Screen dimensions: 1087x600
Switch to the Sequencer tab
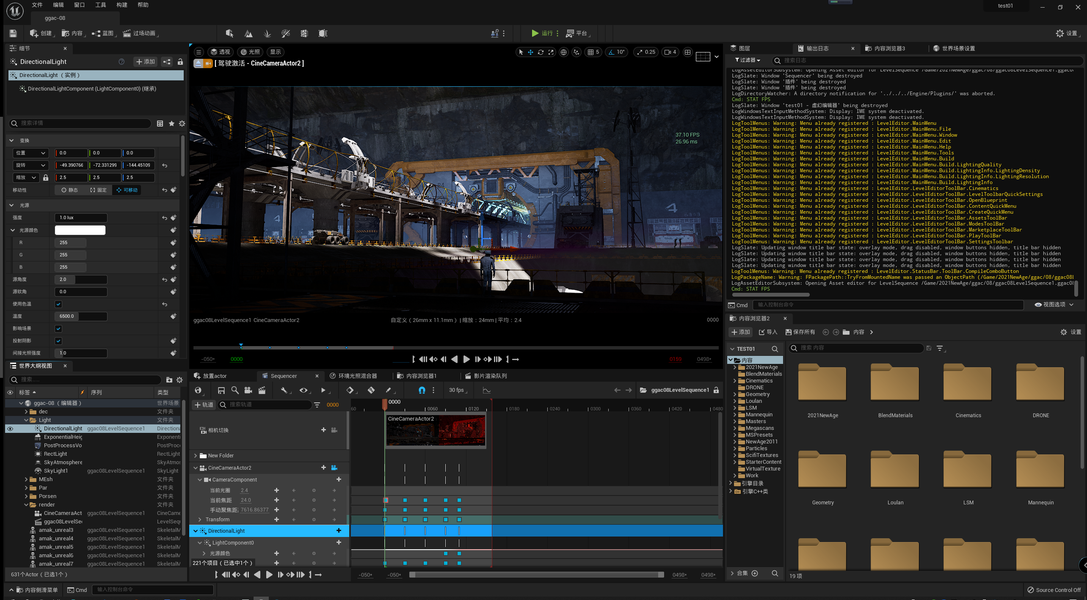click(284, 376)
